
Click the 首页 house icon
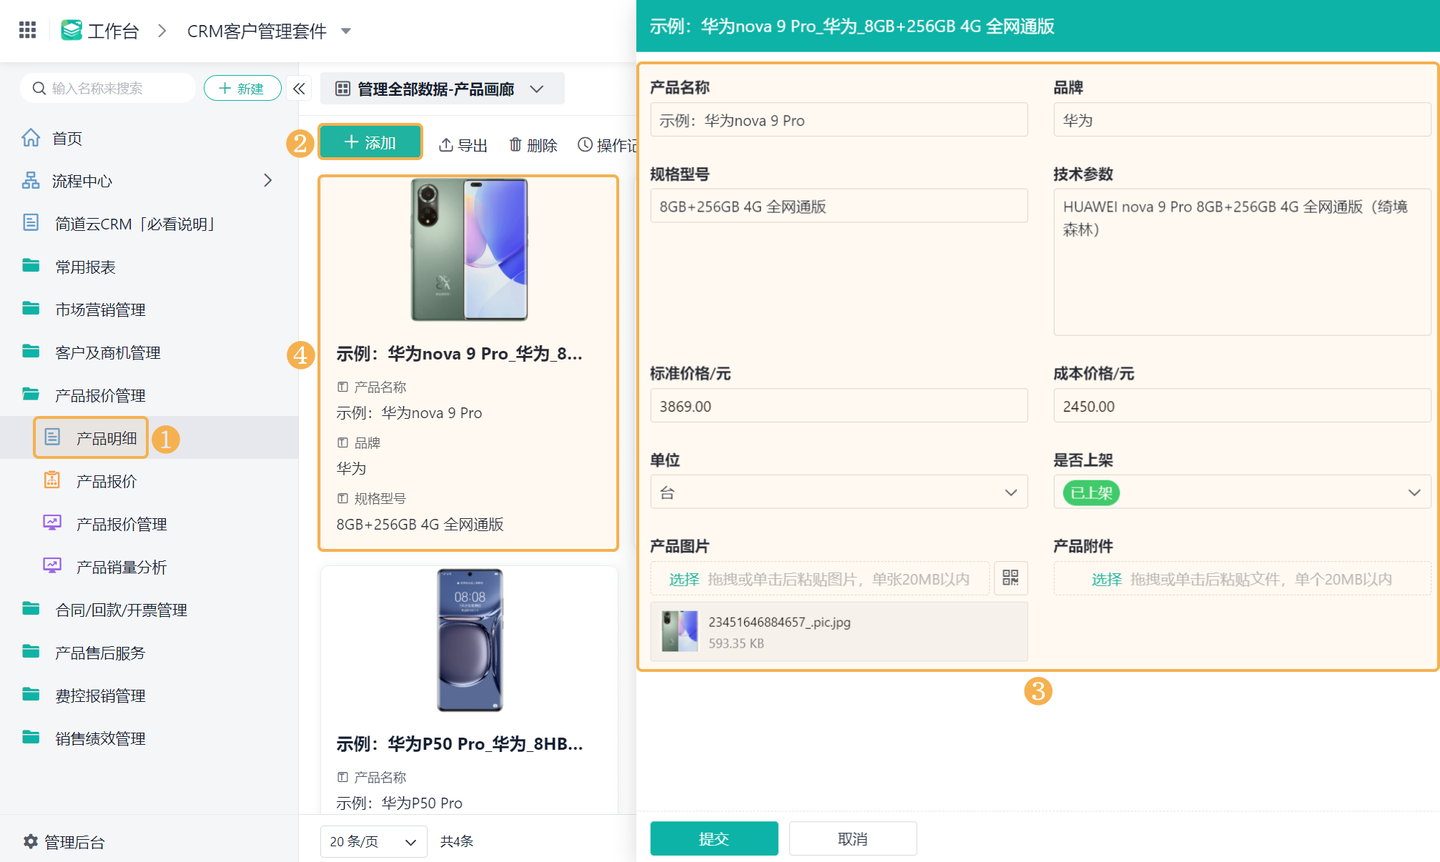(x=31, y=138)
